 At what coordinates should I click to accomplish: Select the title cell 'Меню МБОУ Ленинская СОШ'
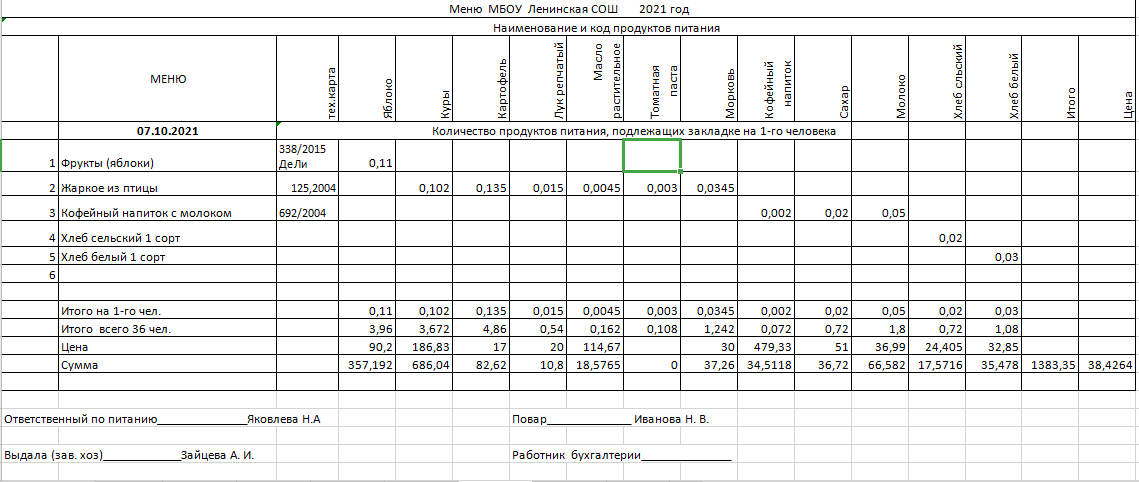(534, 9)
